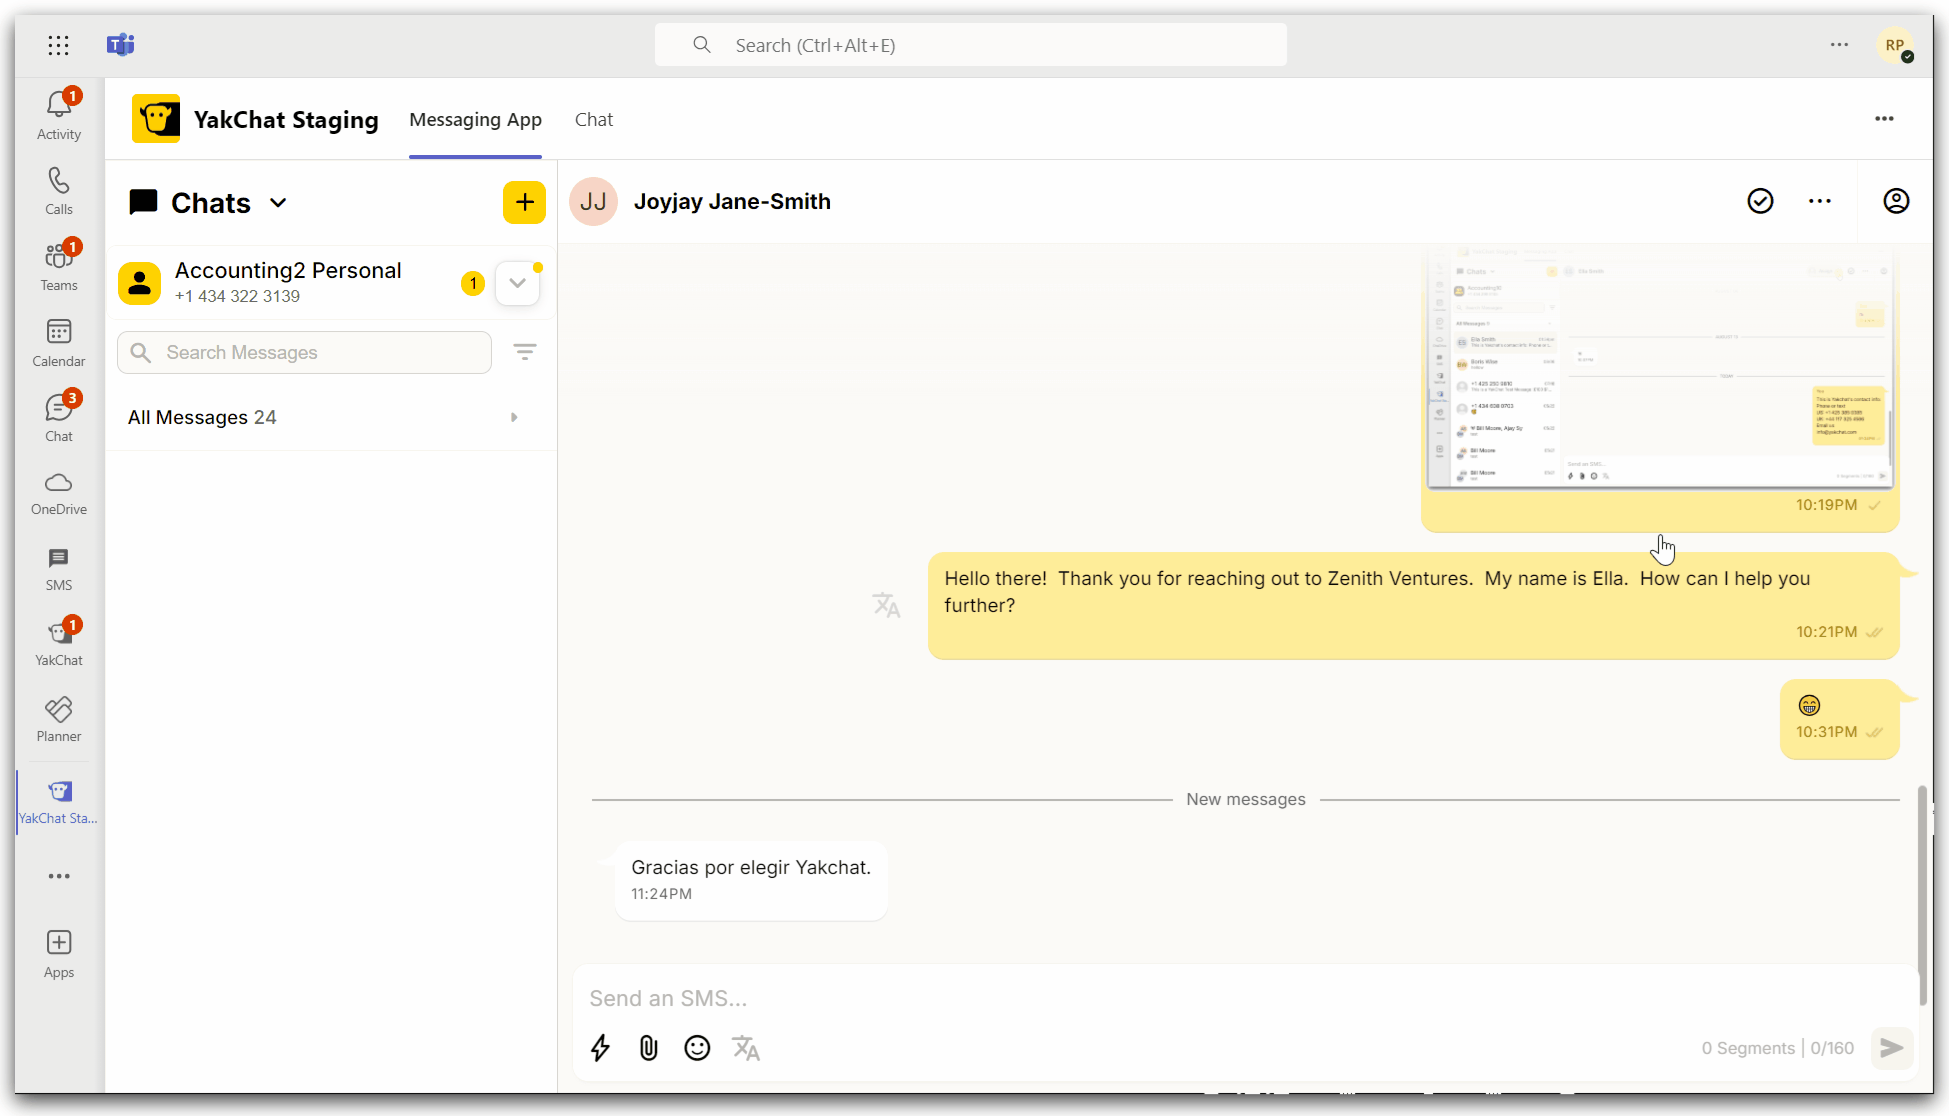Open Apps store in the sidebar
1949x1116 pixels.
[59, 954]
